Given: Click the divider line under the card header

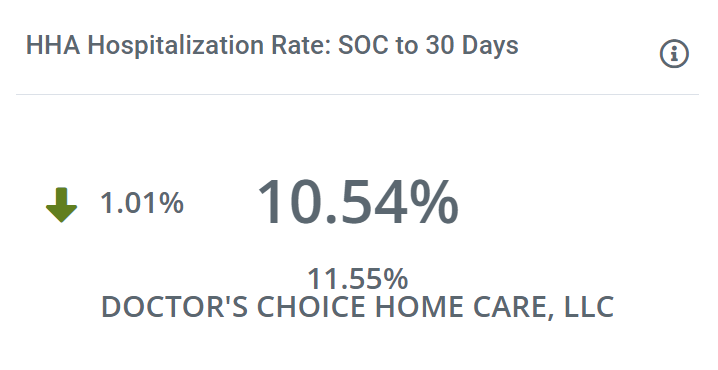Looking at the screenshot, I should click(x=357, y=95).
